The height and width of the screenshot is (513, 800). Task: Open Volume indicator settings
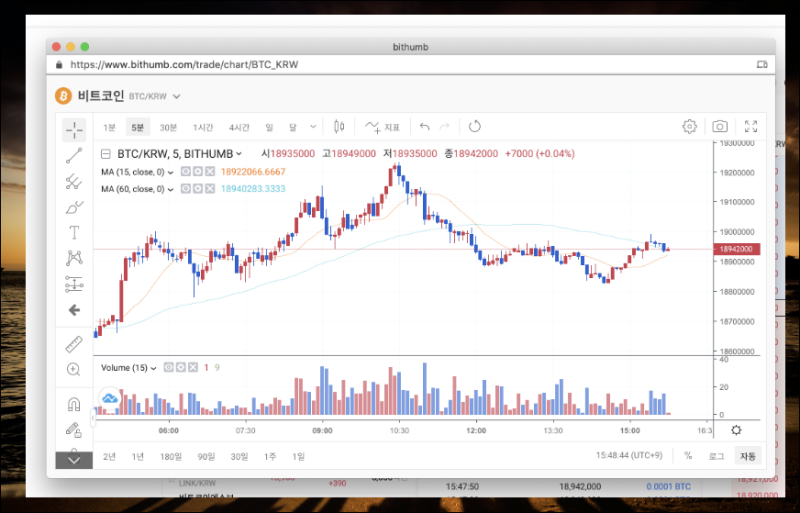tap(181, 368)
